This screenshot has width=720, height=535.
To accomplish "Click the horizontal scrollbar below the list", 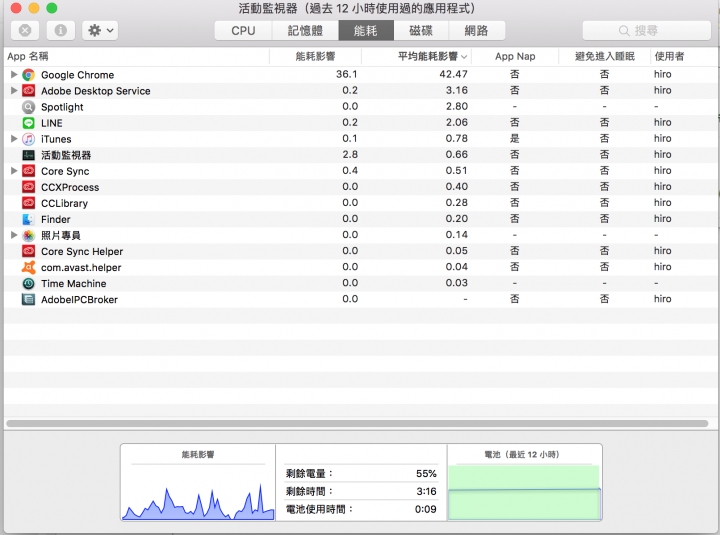I will pyautogui.click(x=357, y=423).
